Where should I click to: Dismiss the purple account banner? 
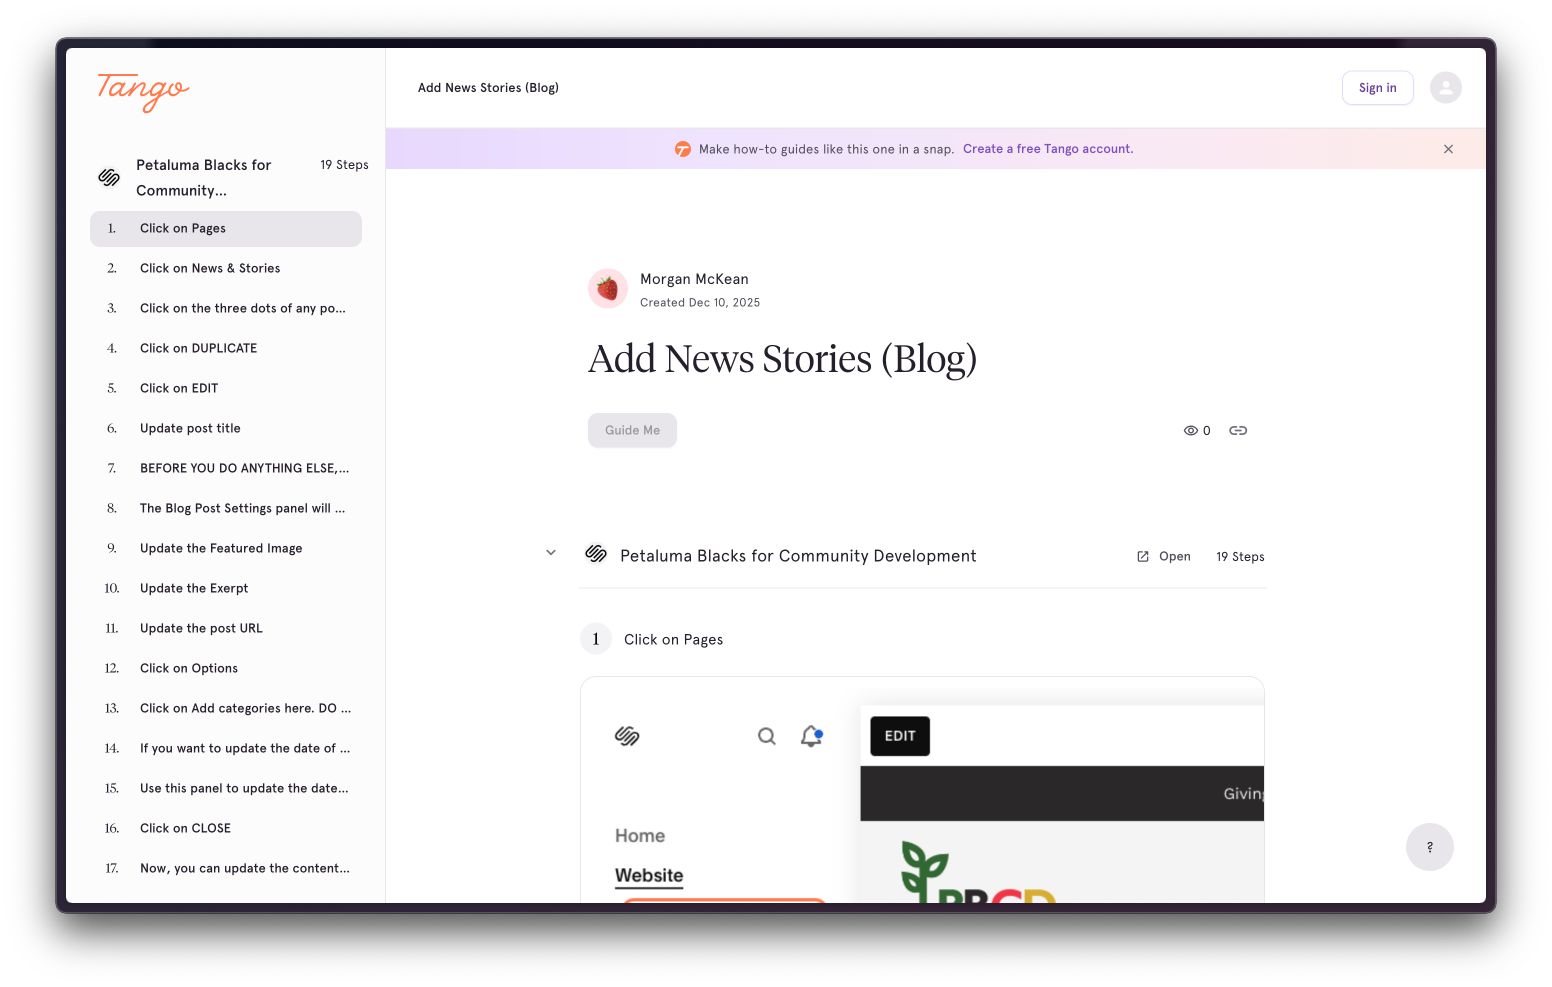pos(1448,148)
